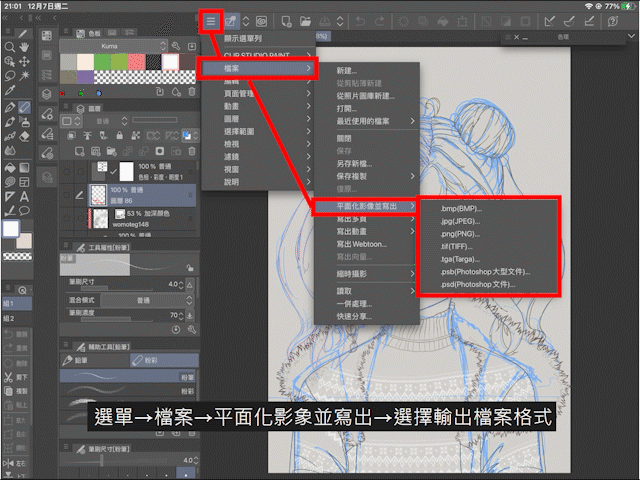Open the help question mark icon
This screenshot has height=480, width=640.
click(613, 21)
